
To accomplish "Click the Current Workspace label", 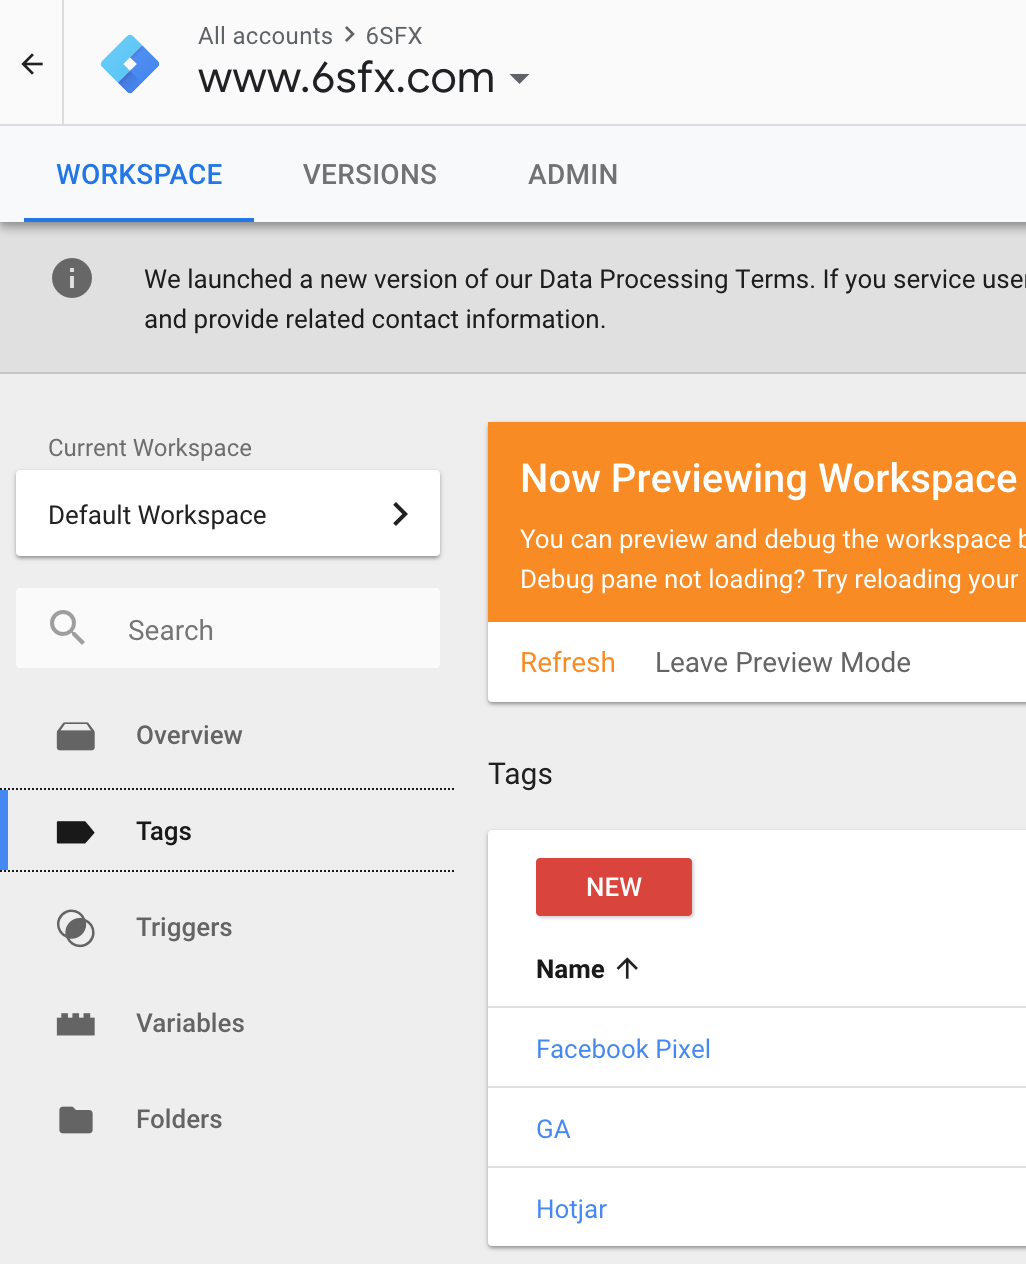I will (150, 448).
